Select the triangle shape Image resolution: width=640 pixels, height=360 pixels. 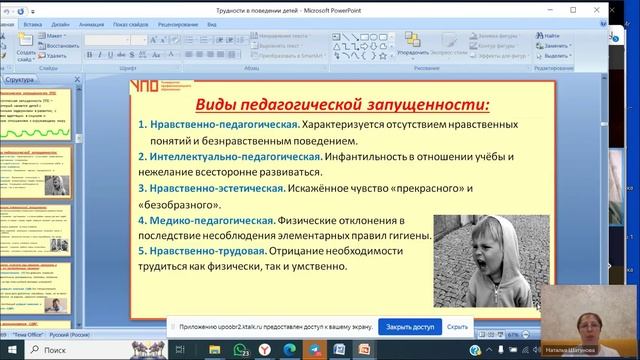coord(336,47)
